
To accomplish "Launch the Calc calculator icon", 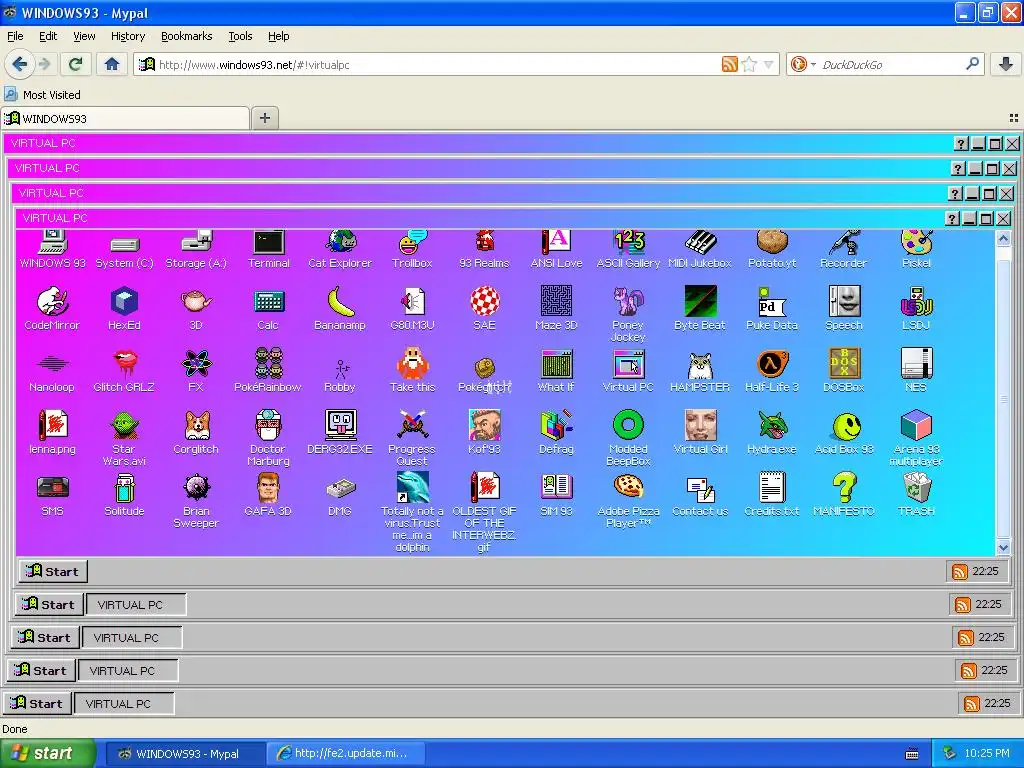I will pos(268,308).
